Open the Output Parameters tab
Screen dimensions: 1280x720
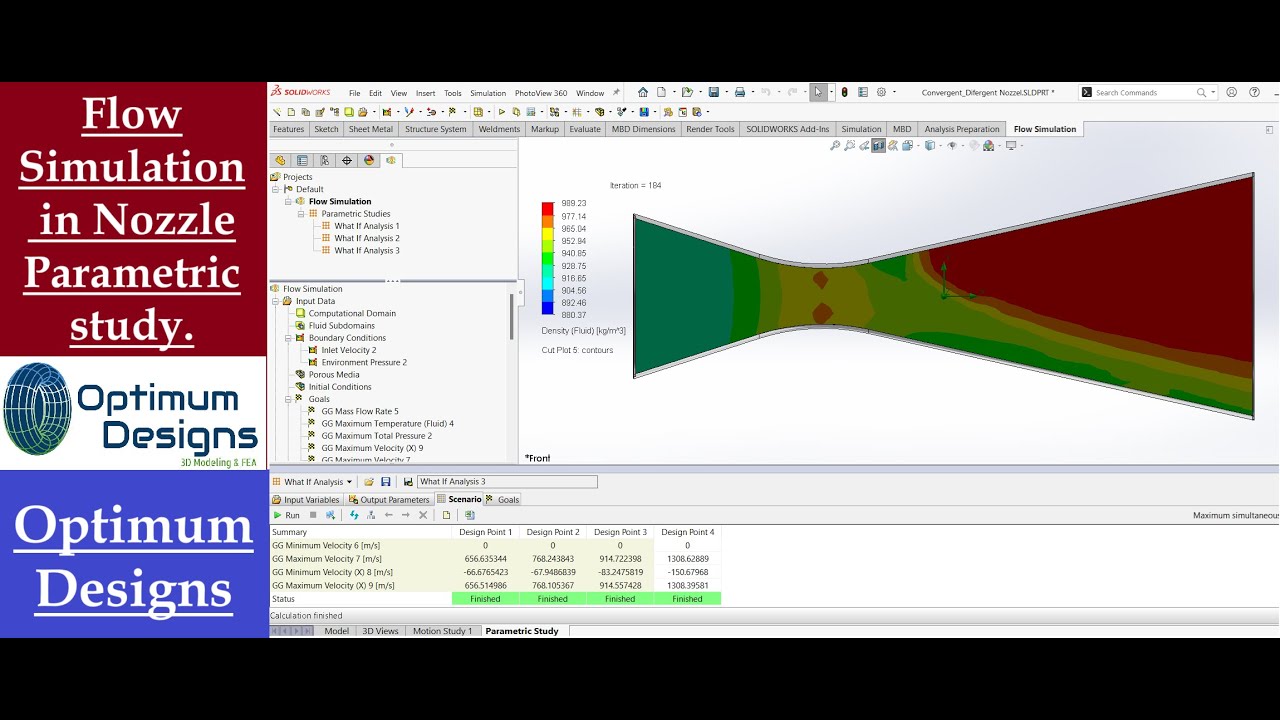click(389, 499)
